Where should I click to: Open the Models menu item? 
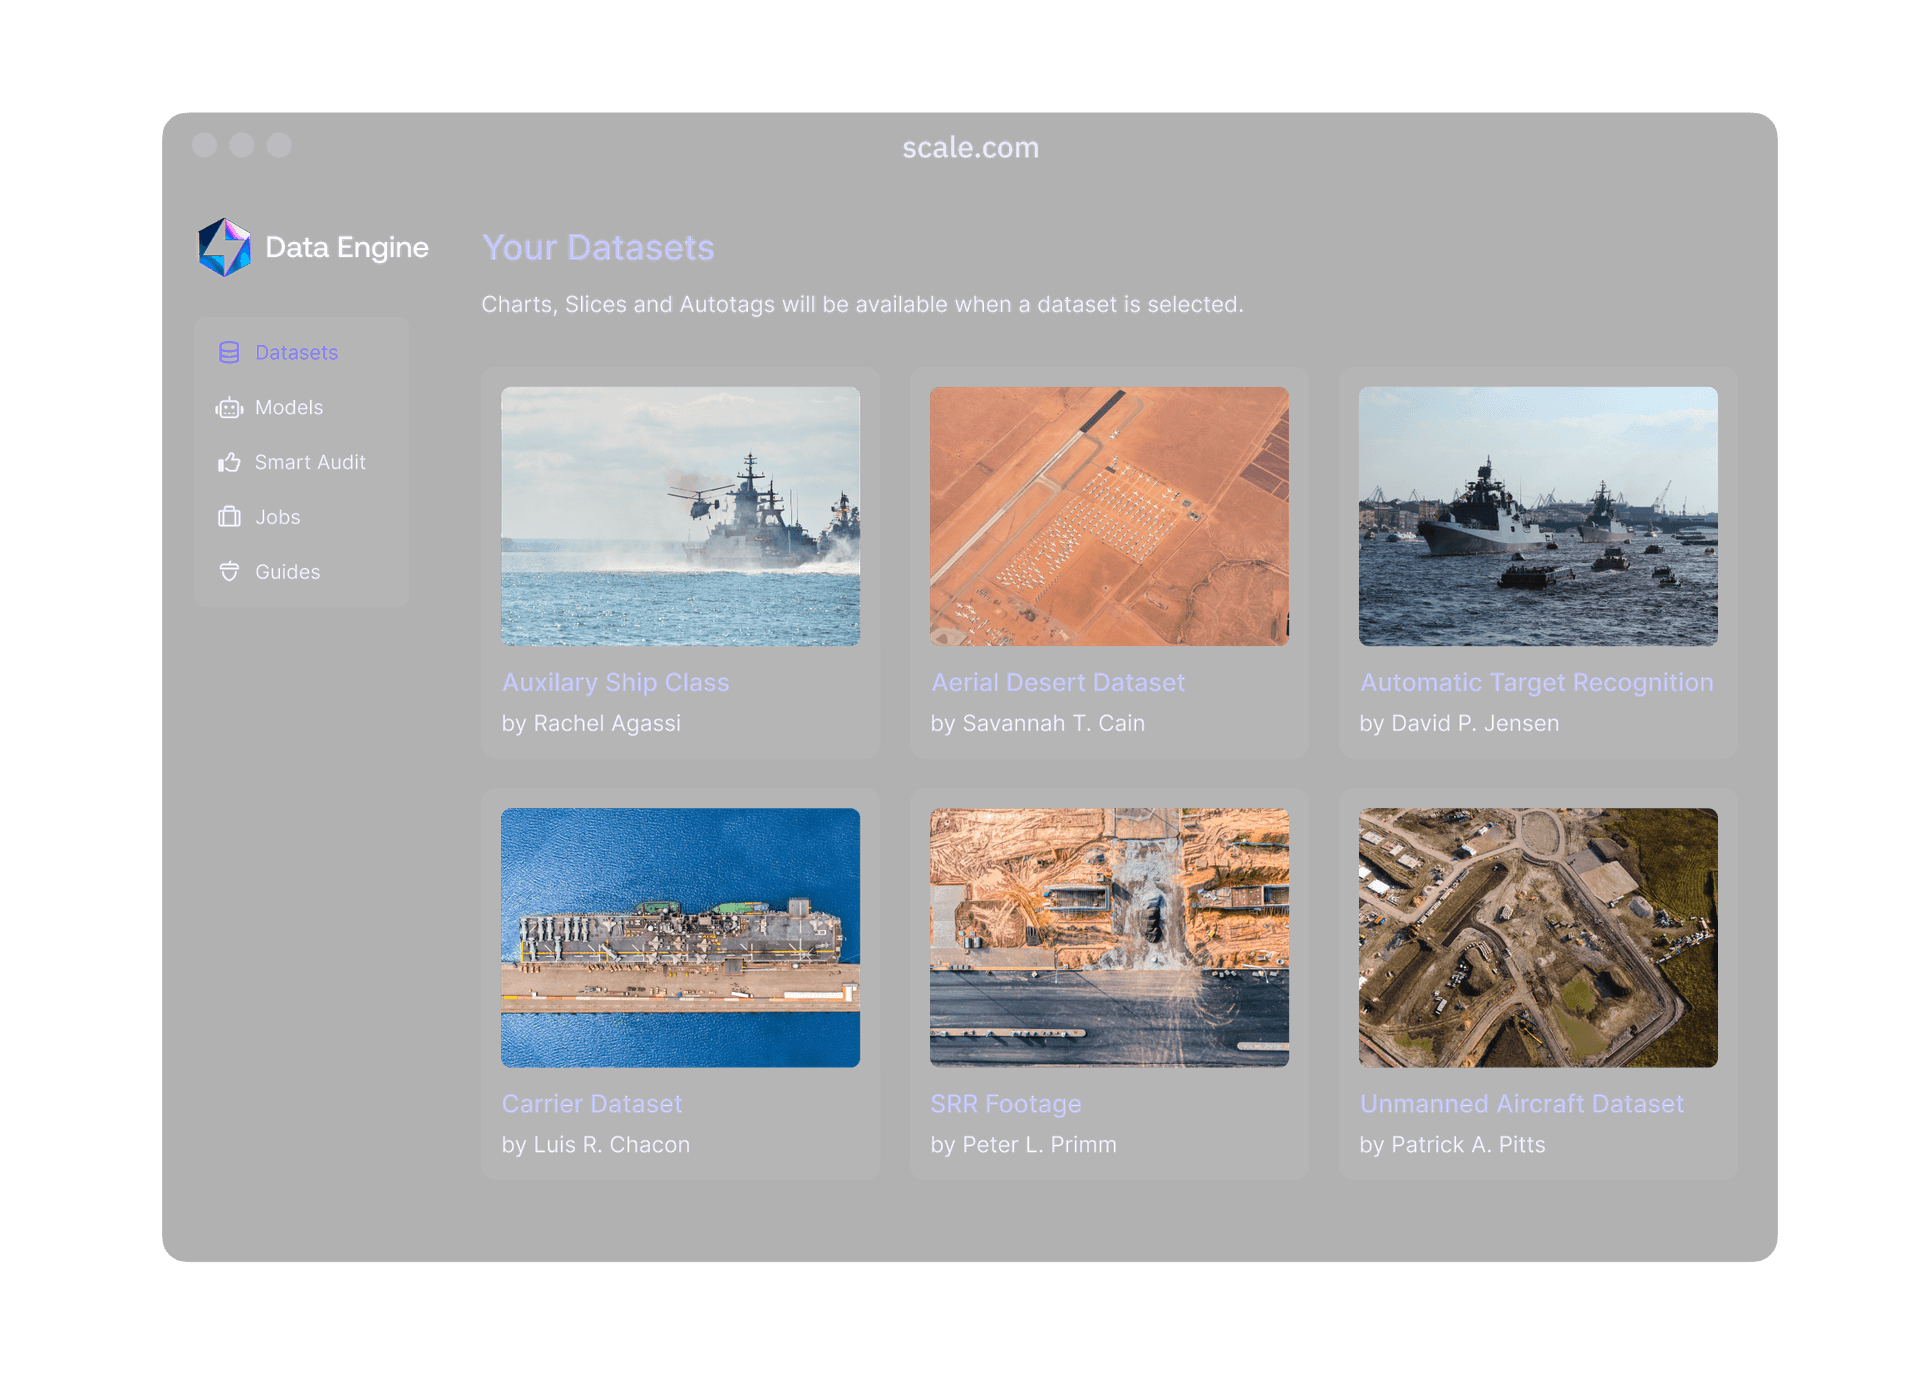(x=289, y=408)
